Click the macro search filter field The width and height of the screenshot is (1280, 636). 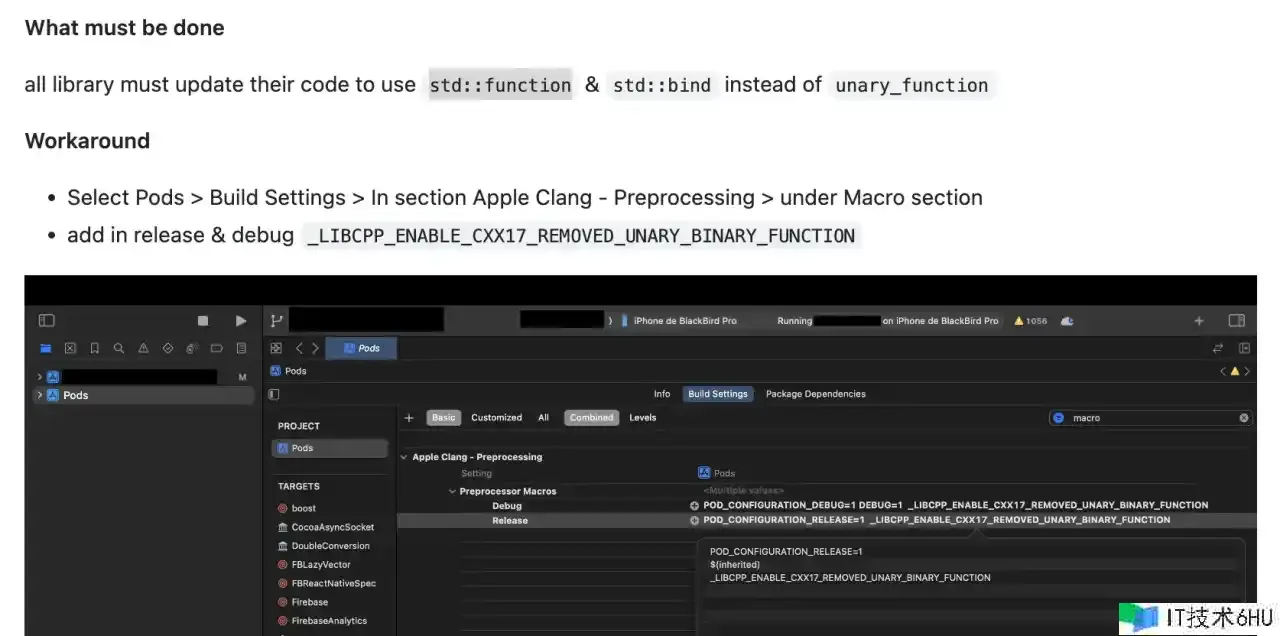1150,418
